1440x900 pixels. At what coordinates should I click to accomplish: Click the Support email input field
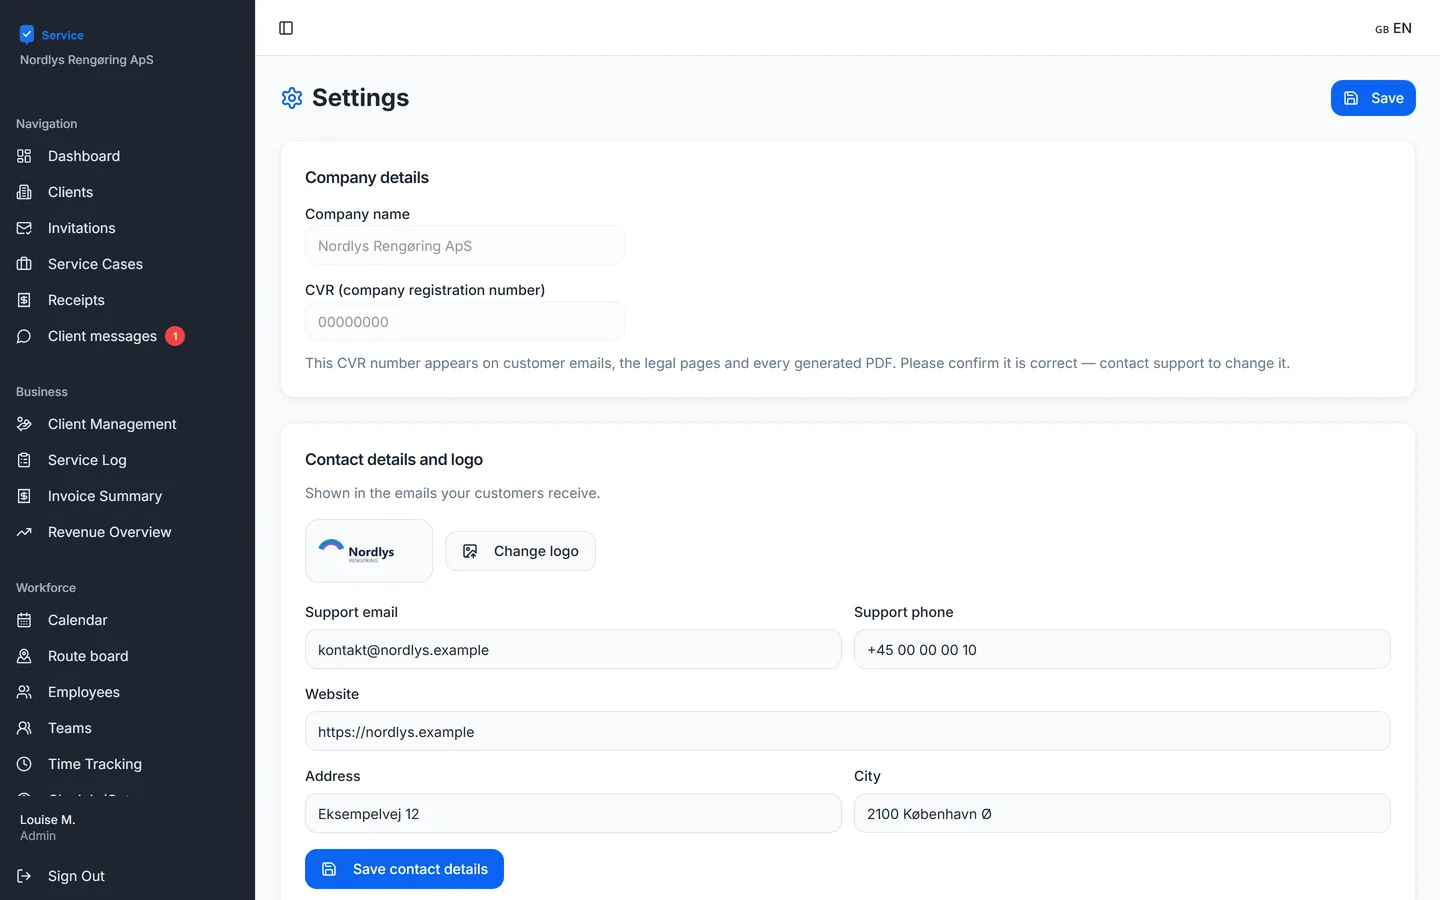(573, 649)
